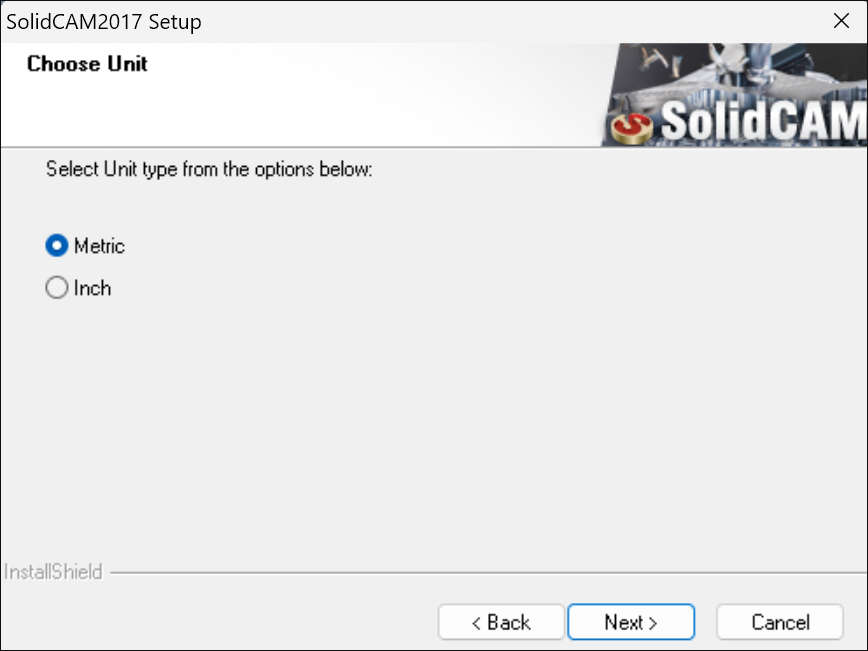The image size is (868, 651).
Task: Click the right arrow on Next button
Action: (x=653, y=623)
